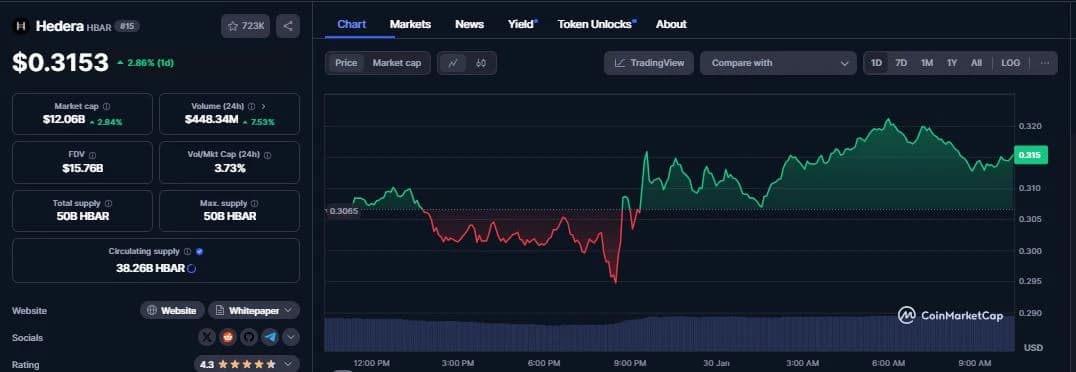Click the circulating supply progress ring icon
Image resolution: width=1076 pixels, height=372 pixels.
coord(191,268)
